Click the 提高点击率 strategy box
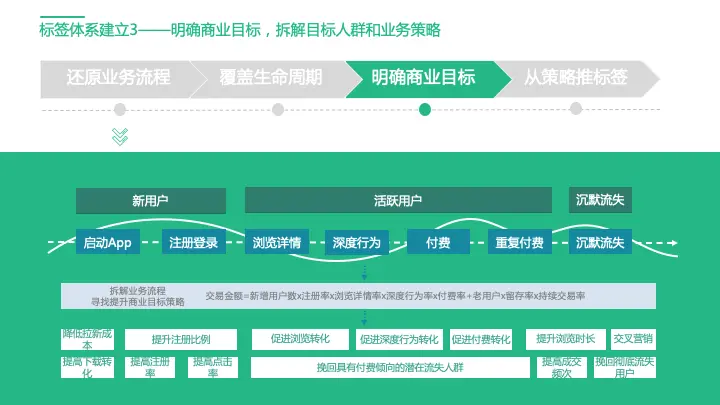The width and height of the screenshot is (720, 405). click(x=213, y=368)
